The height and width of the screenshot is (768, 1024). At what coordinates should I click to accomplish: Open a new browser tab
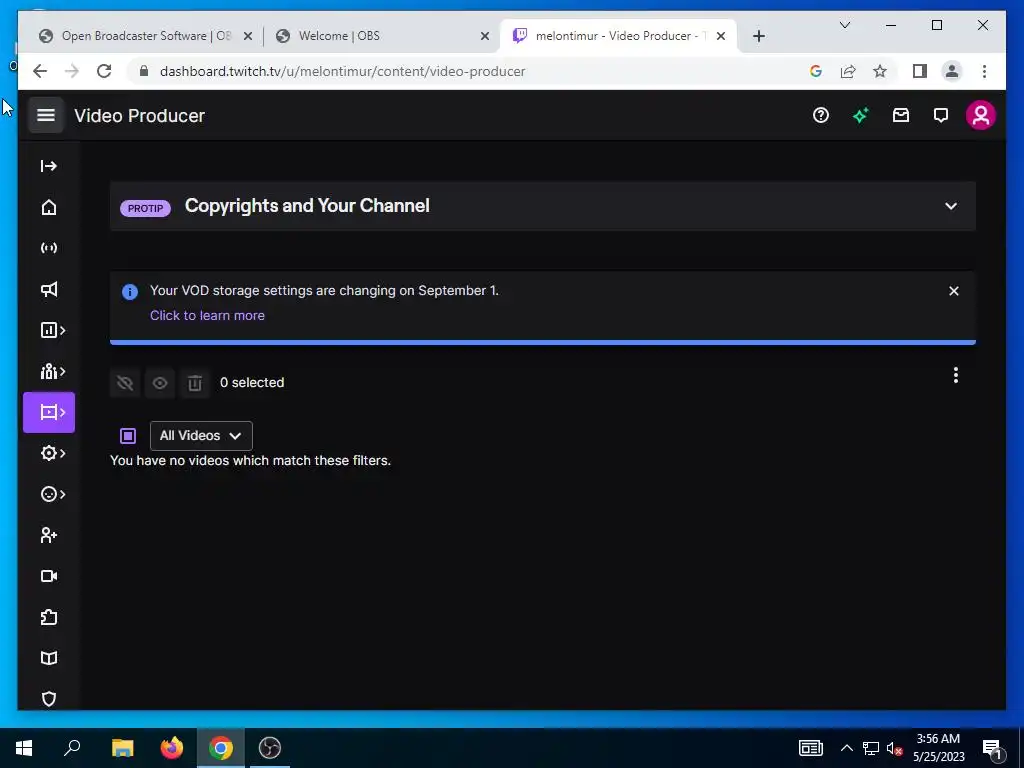pos(759,36)
